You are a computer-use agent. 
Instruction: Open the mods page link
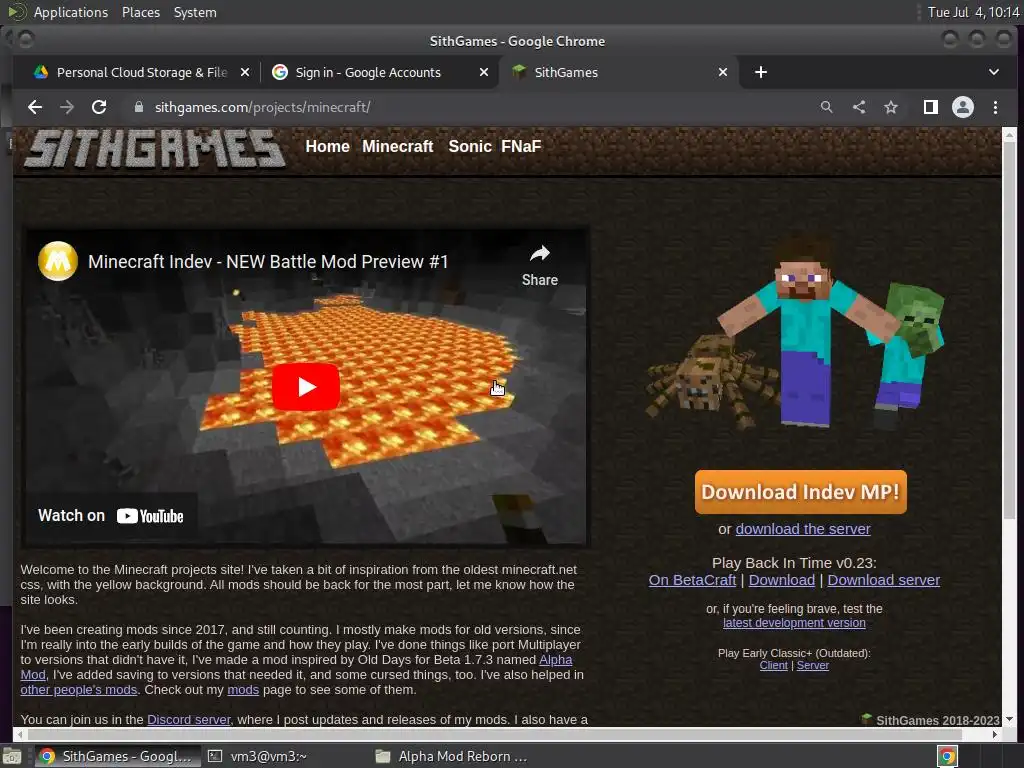[243, 690]
